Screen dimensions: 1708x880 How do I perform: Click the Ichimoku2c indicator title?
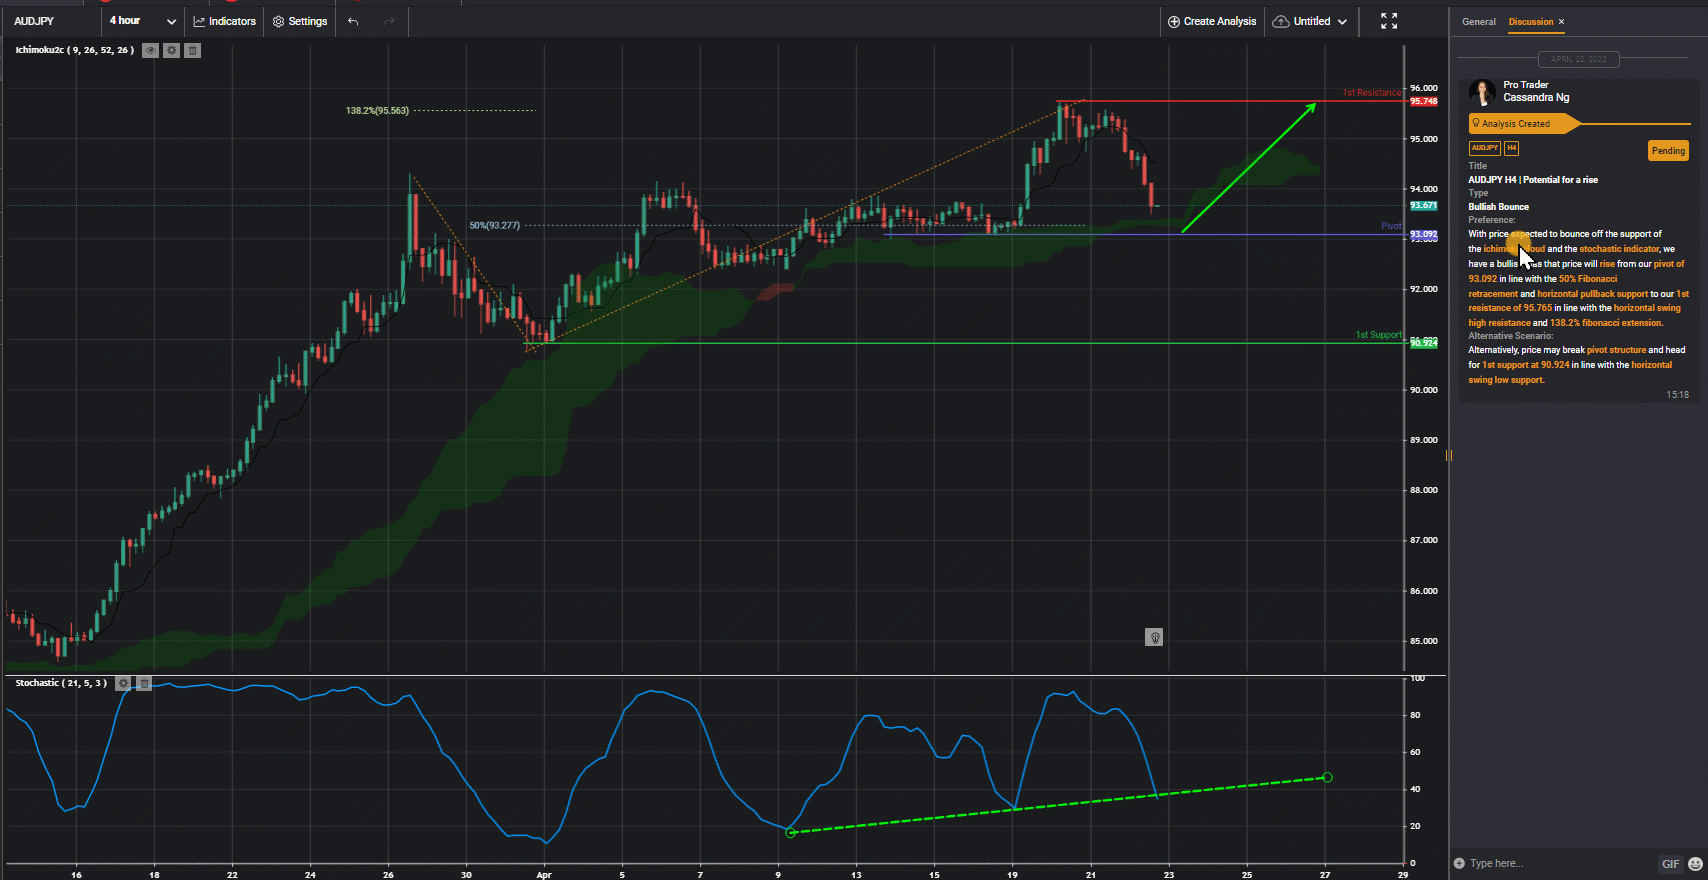click(74, 50)
